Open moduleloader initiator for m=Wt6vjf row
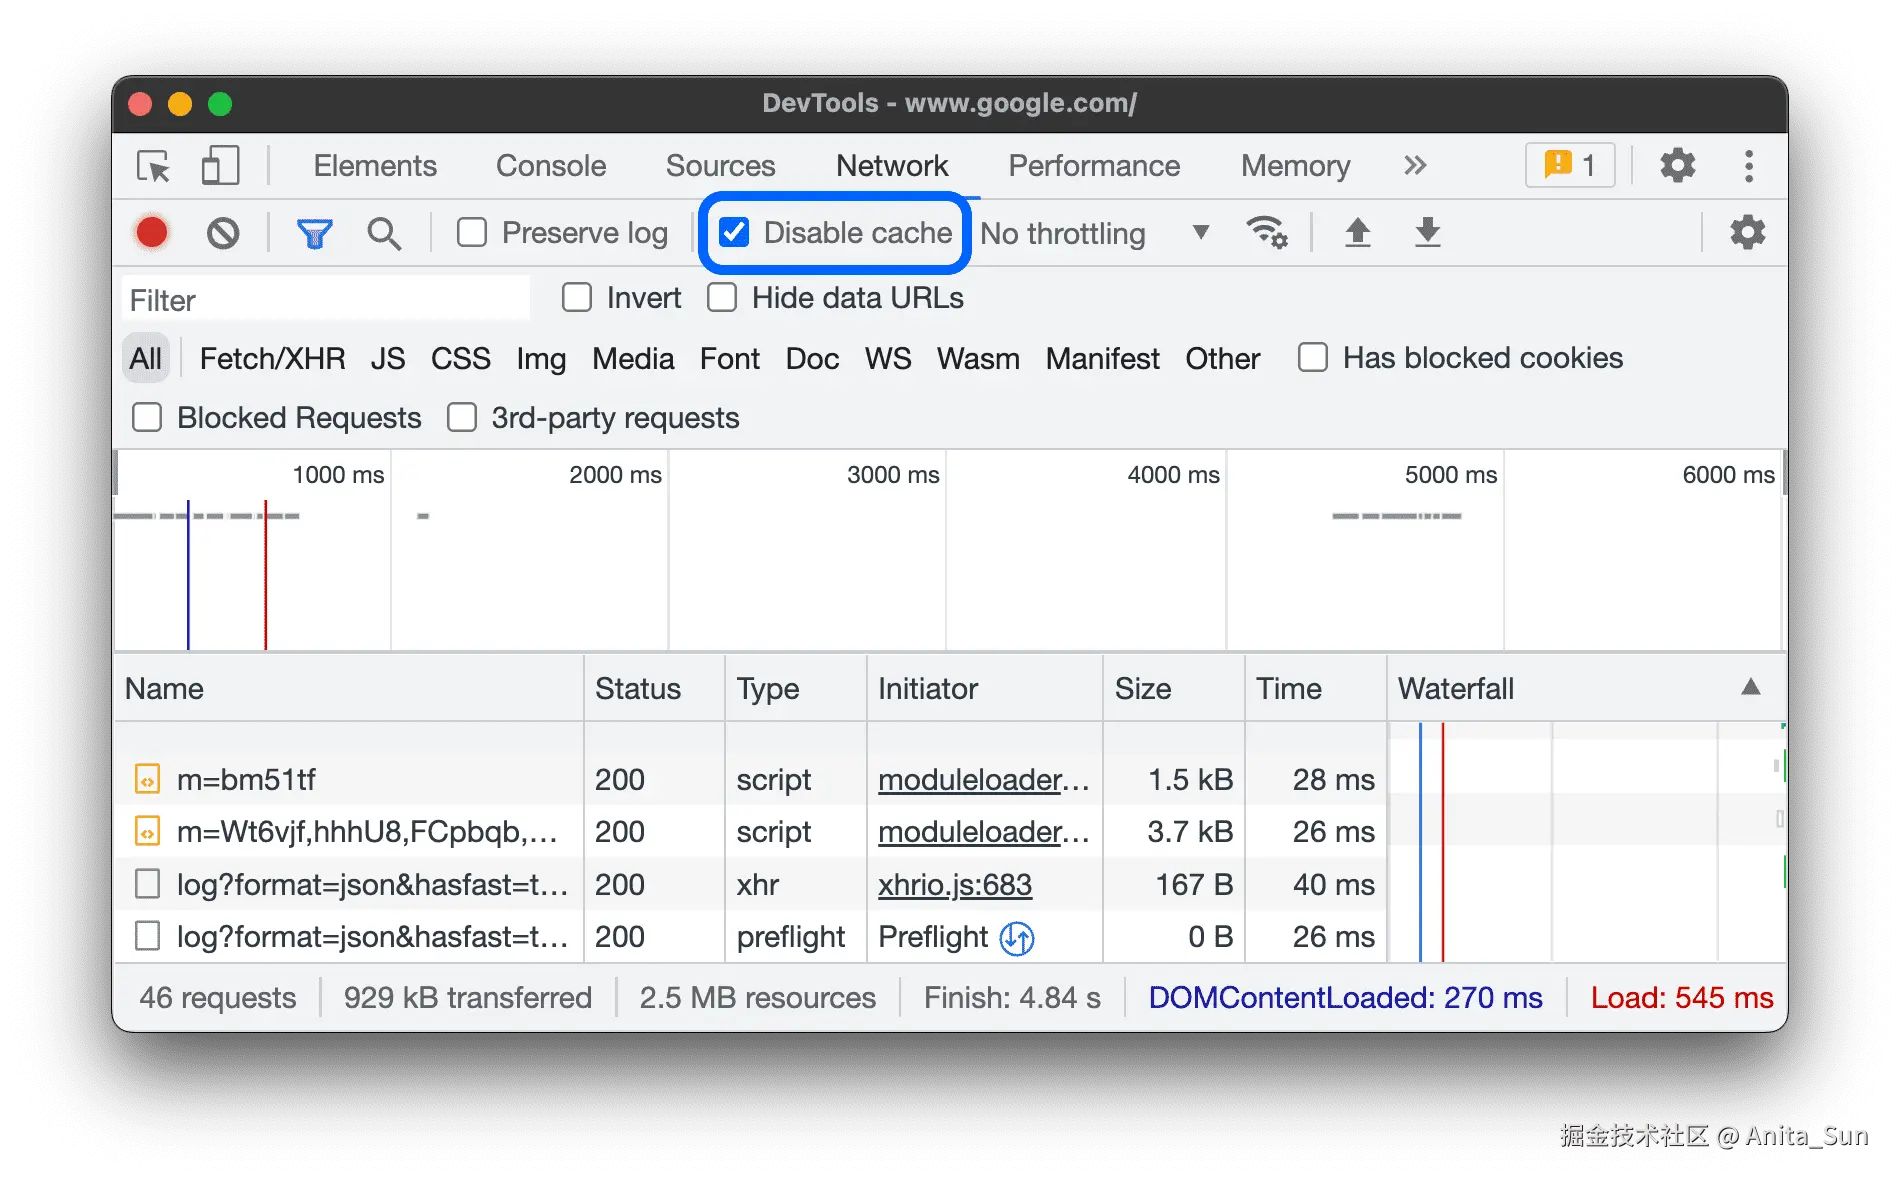 pos(984,832)
